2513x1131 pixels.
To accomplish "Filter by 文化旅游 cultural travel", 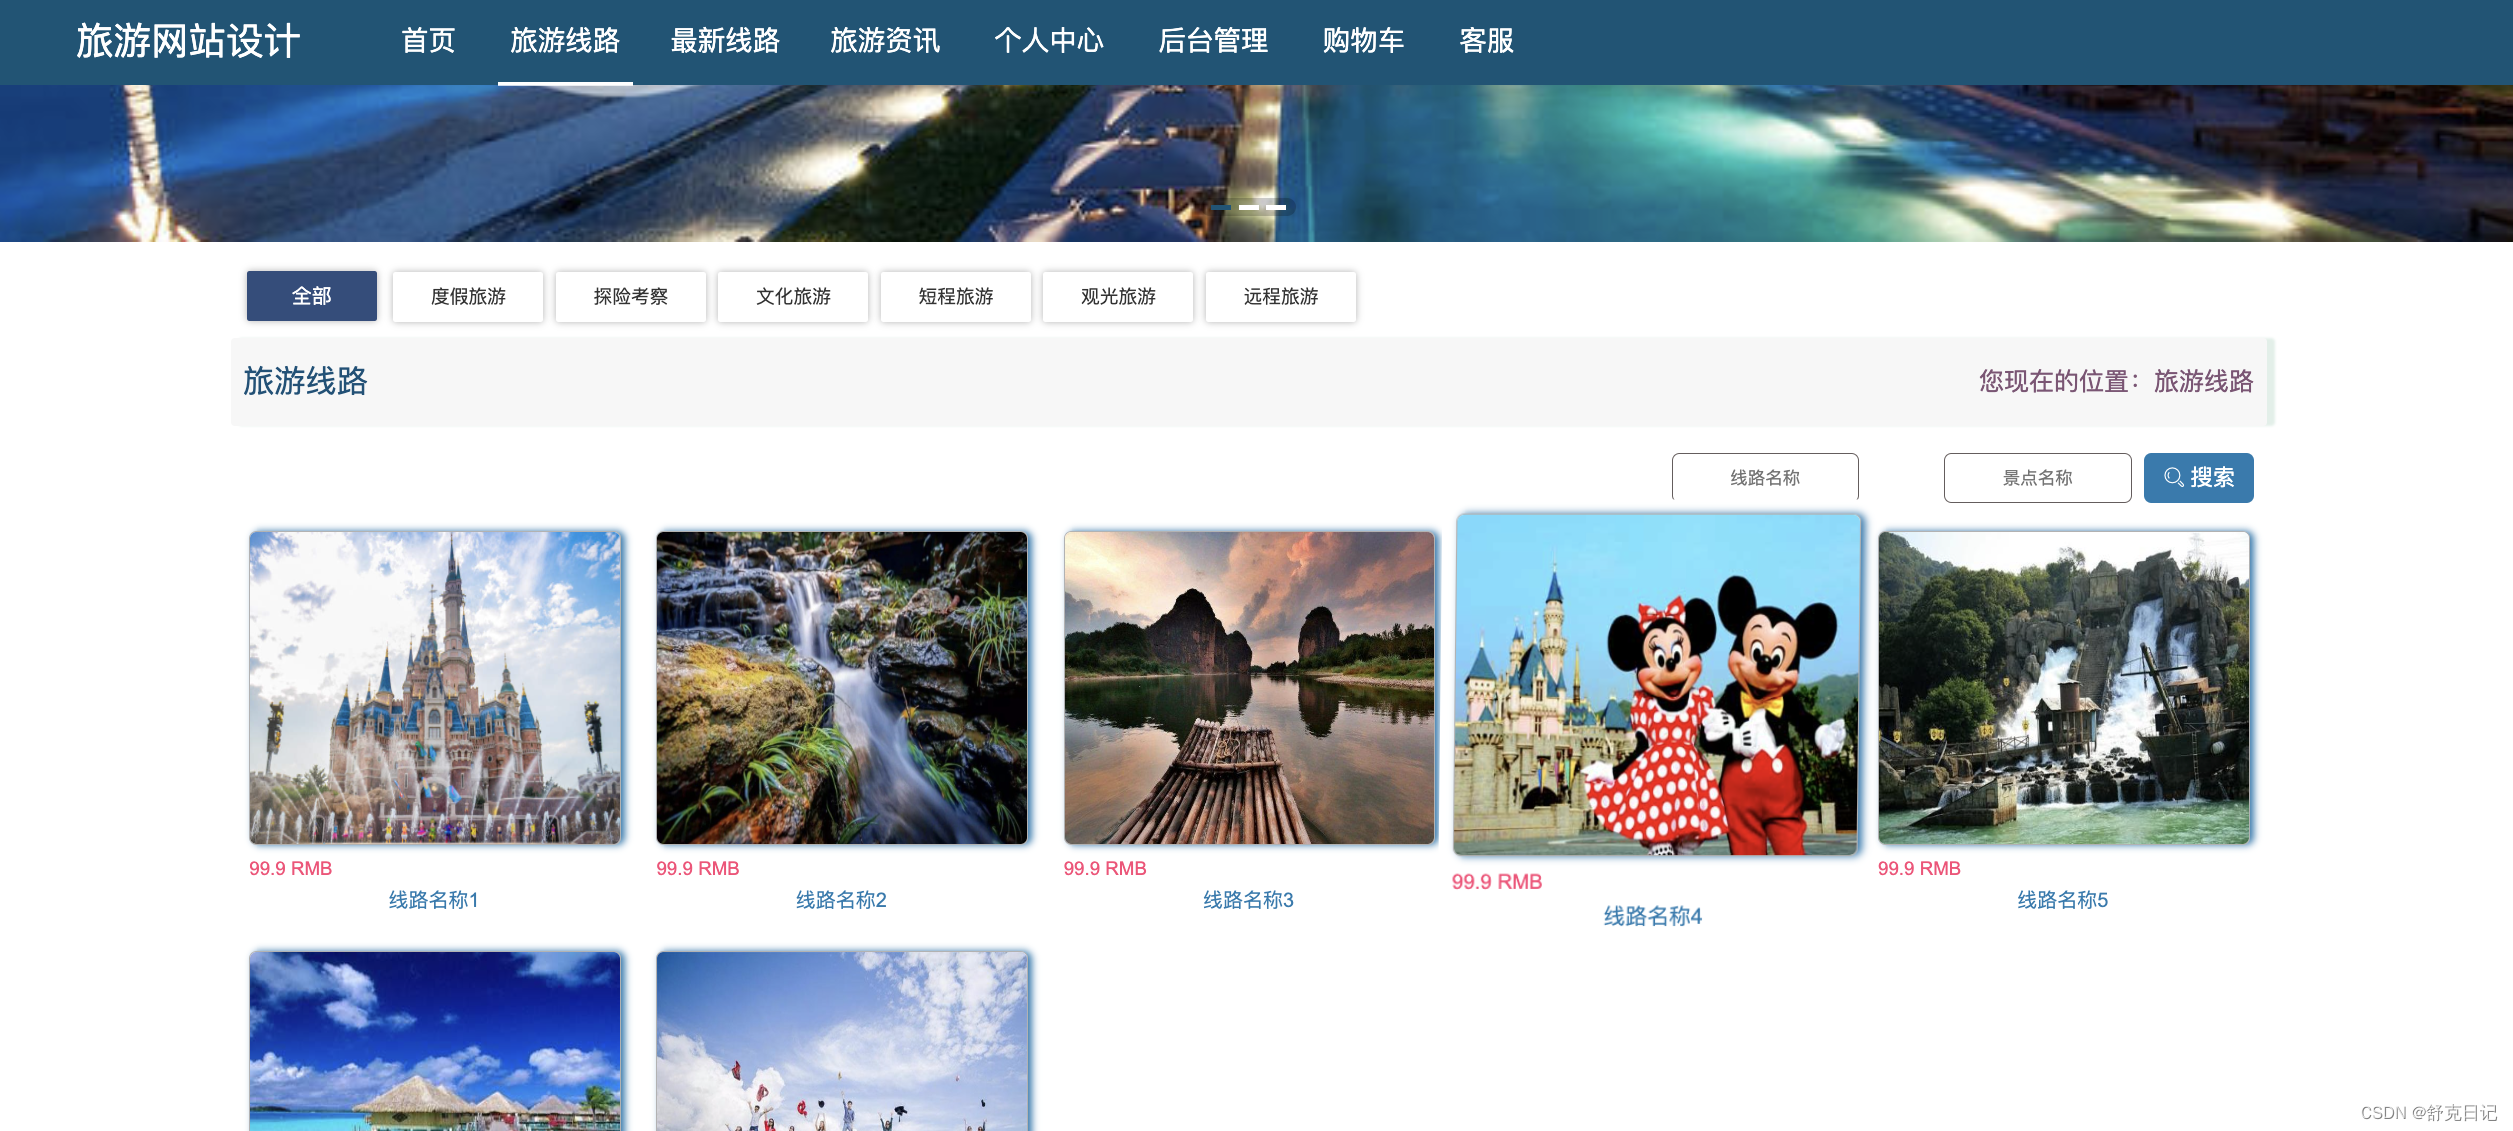I will pos(792,295).
